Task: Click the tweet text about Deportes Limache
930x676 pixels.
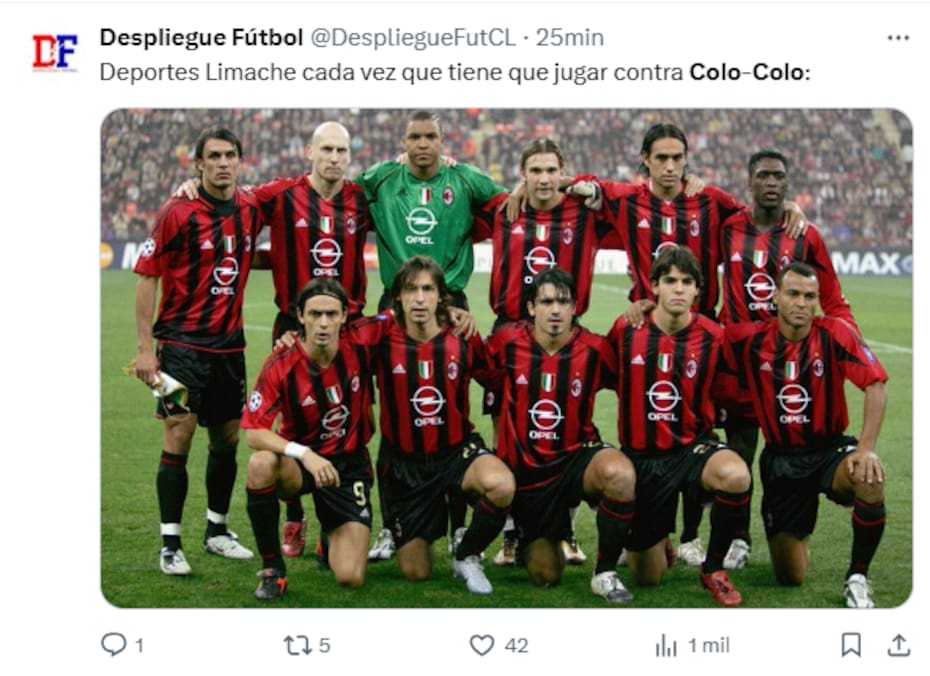Action: [x=454, y=72]
